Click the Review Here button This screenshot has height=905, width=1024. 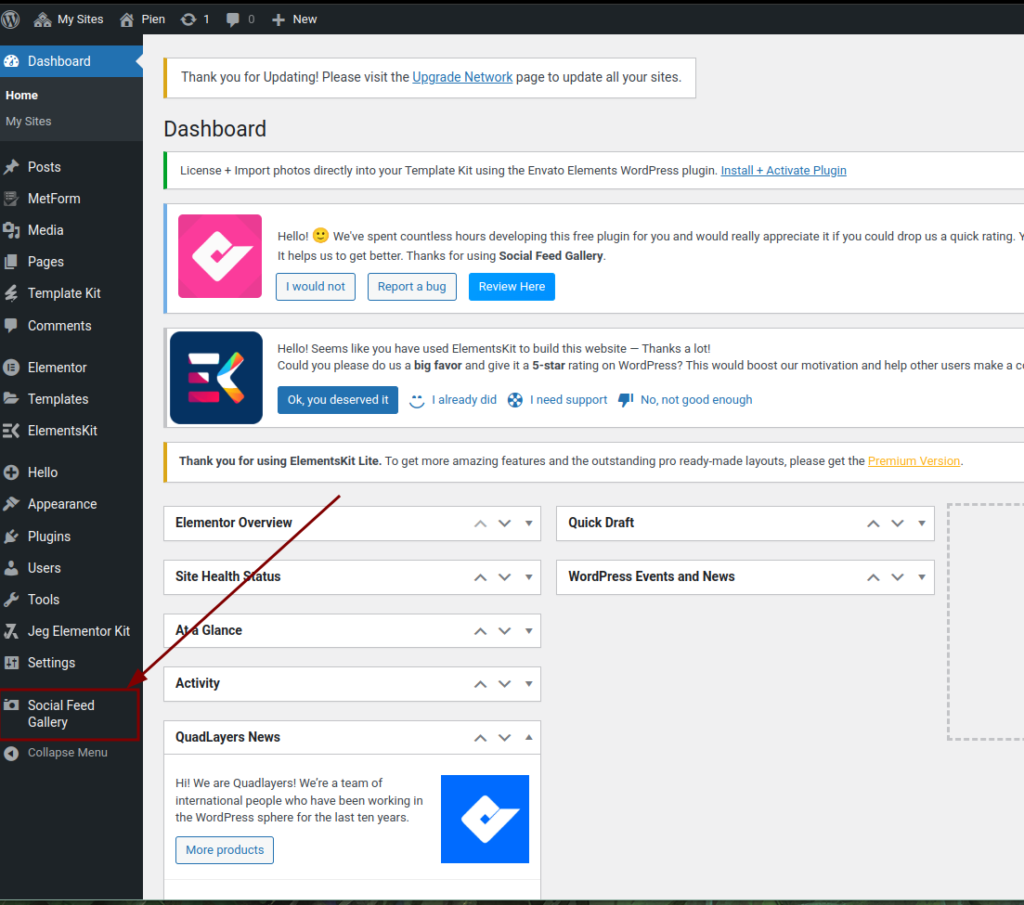click(511, 287)
